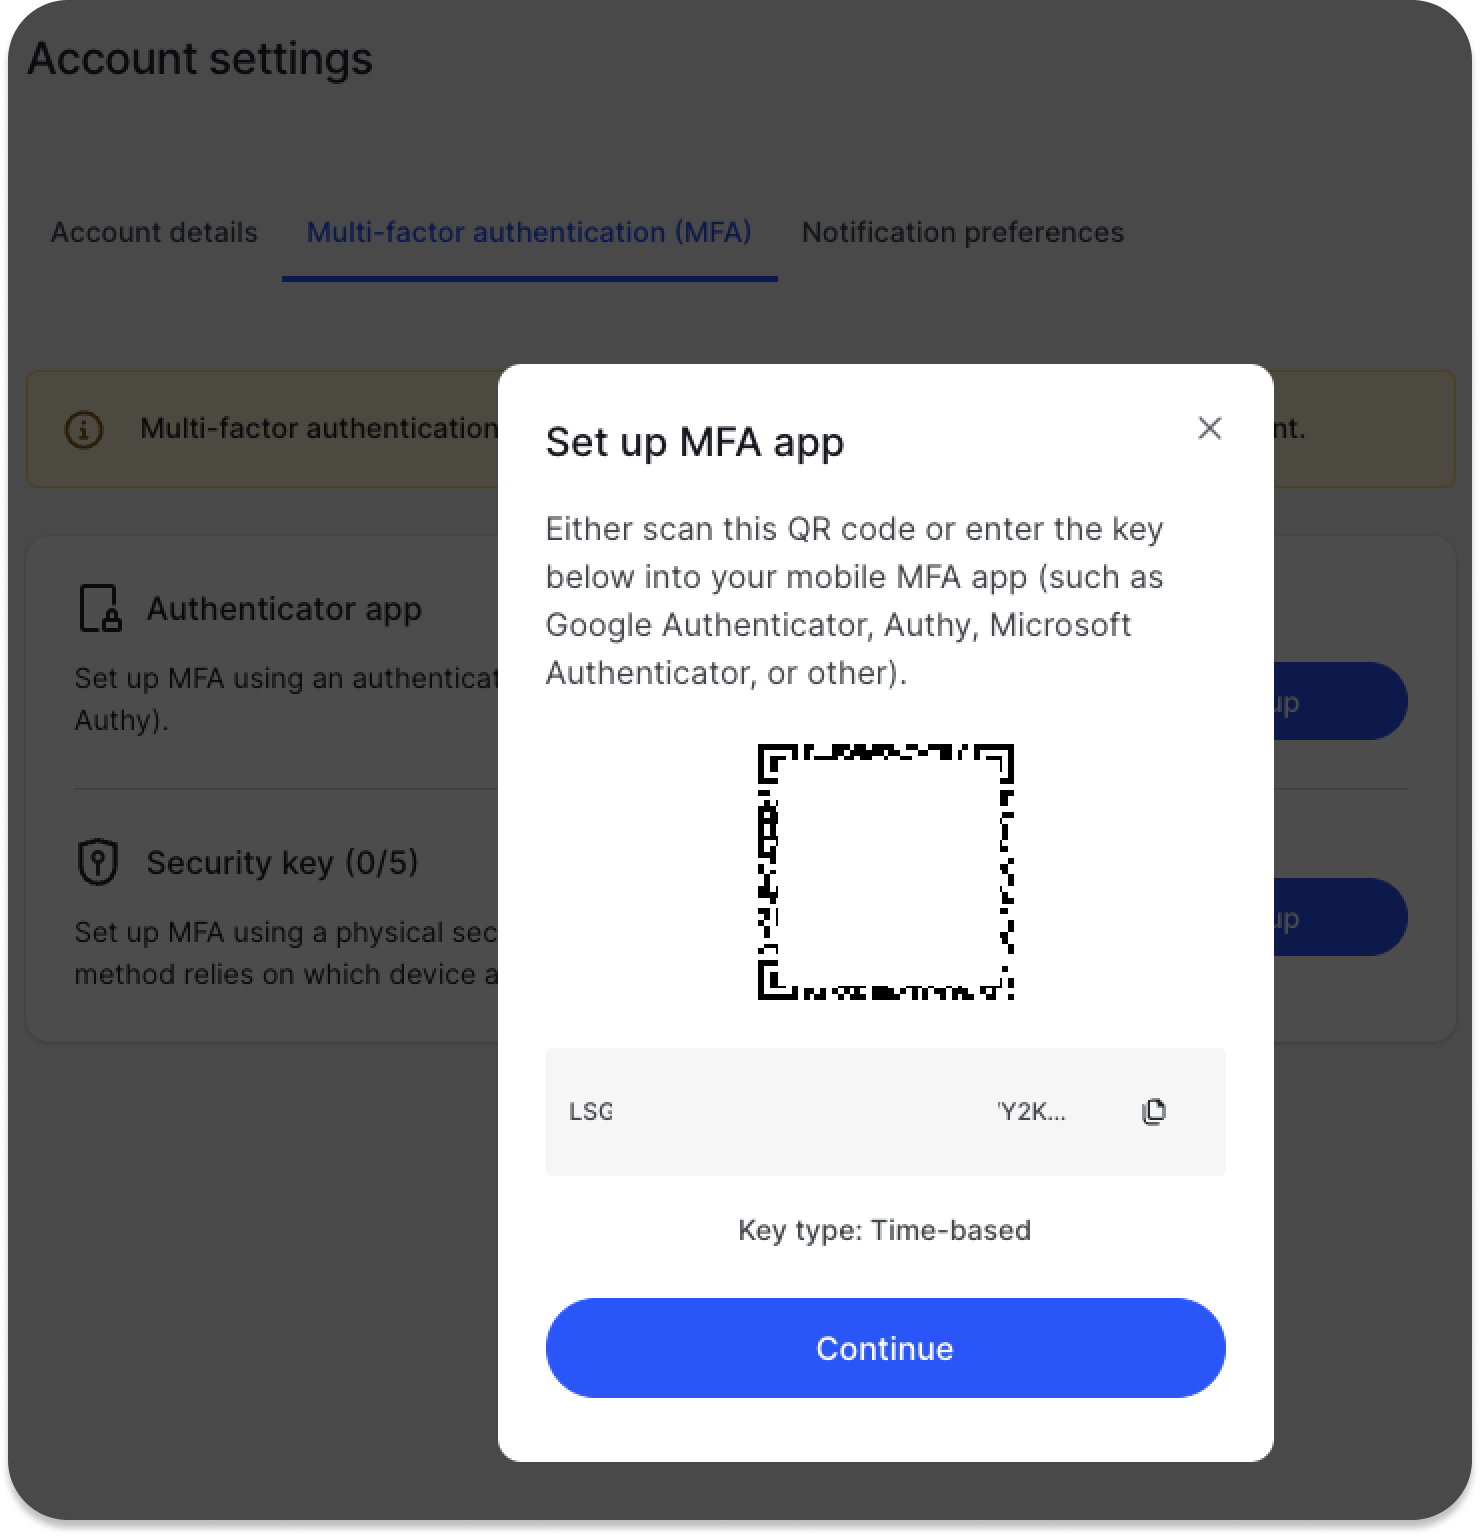Click the Key type: Time-based label

click(x=884, y=1230)
